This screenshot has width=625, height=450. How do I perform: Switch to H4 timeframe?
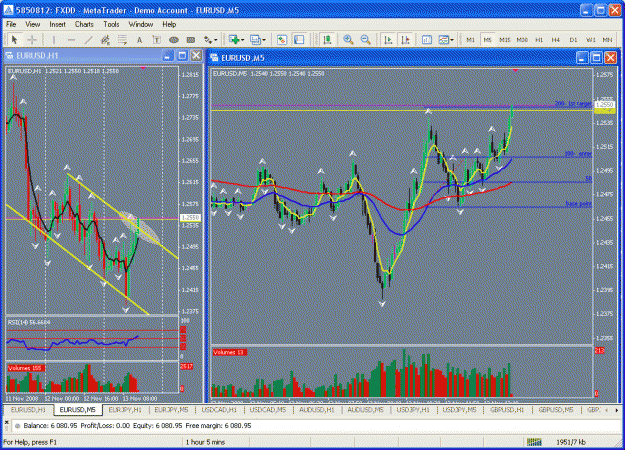[x=556, y=40]
